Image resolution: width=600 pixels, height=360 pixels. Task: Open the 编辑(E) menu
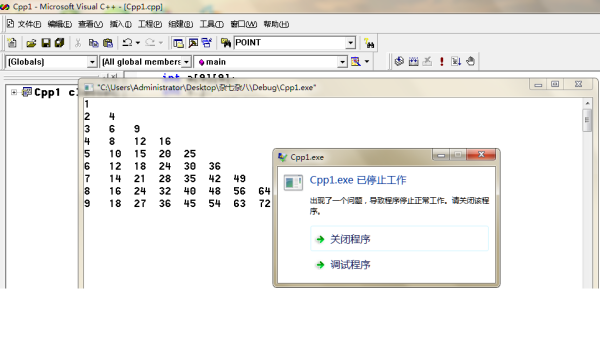pyautogui.click(x=60, y=24)
